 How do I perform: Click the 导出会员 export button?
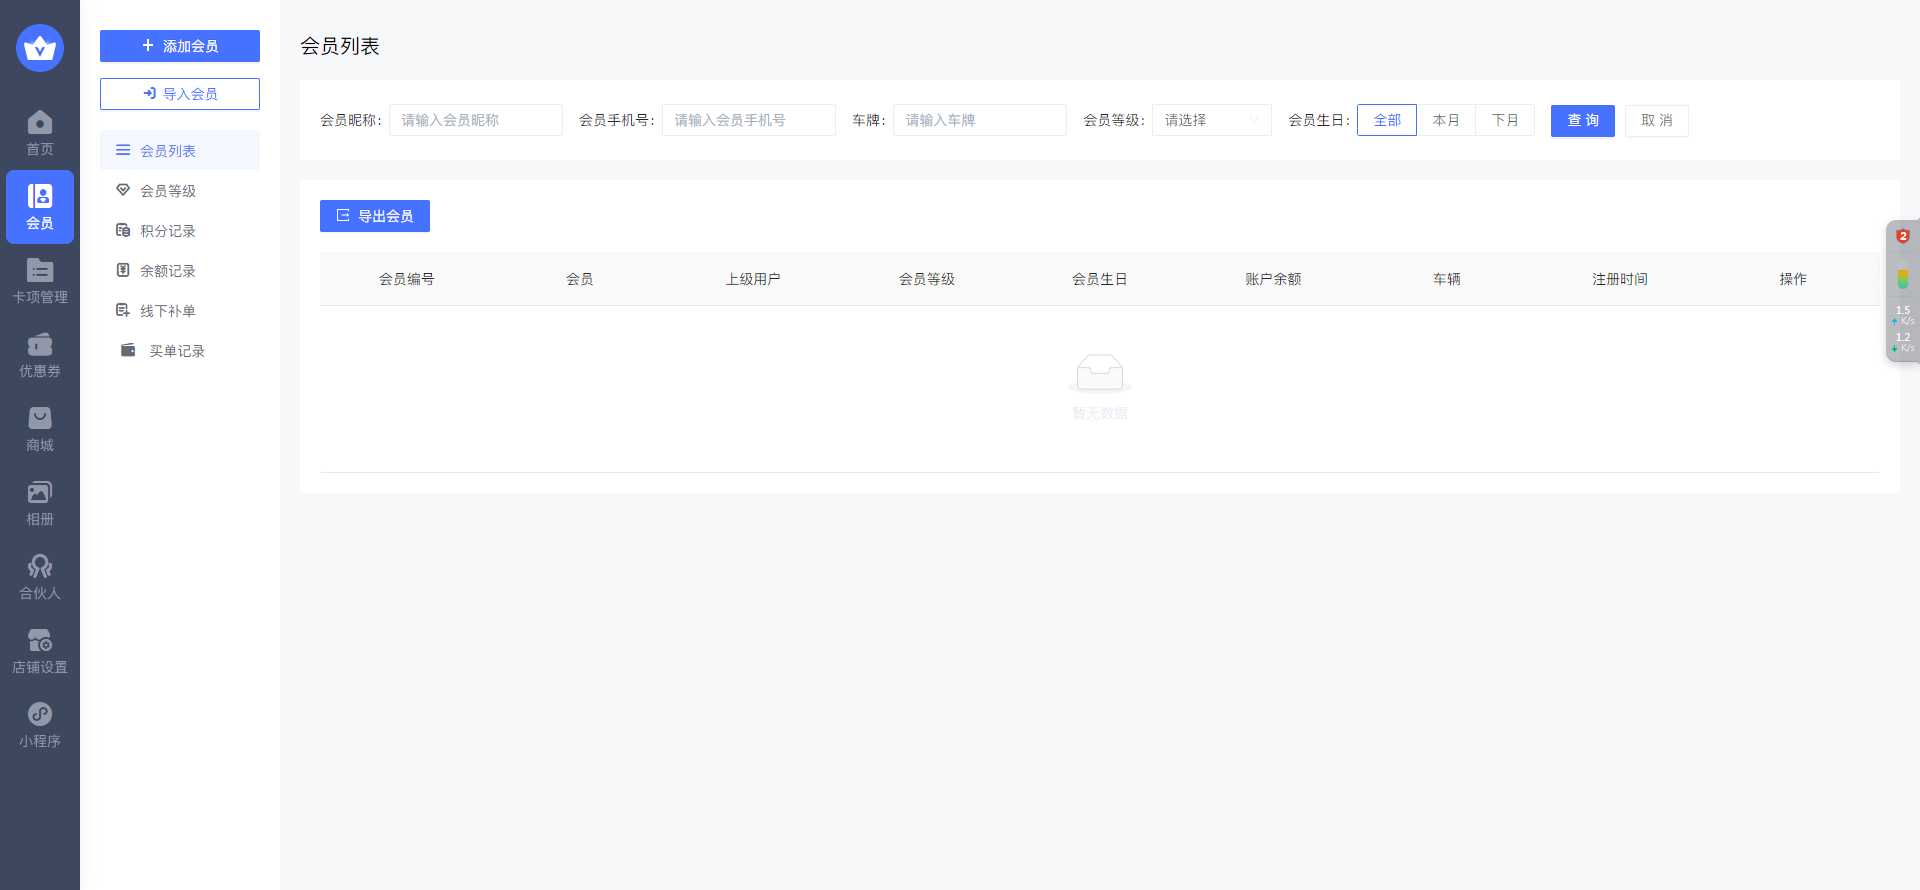(x=375, y=216)
